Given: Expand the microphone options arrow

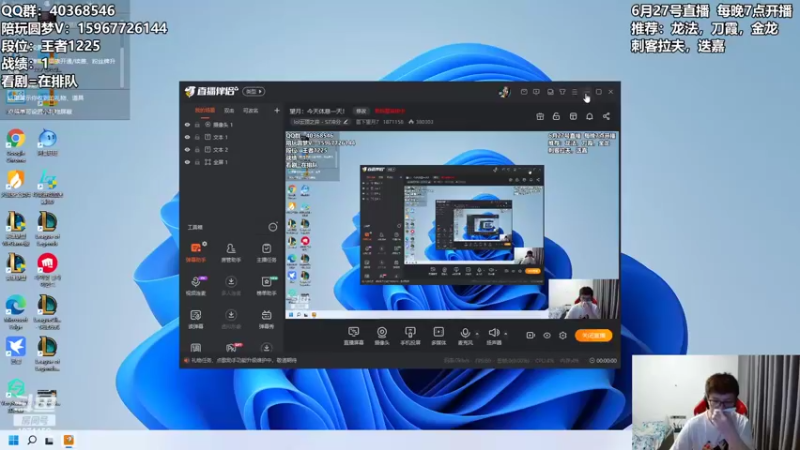Looking at the screenshot, I should click(x=477, y=334).
